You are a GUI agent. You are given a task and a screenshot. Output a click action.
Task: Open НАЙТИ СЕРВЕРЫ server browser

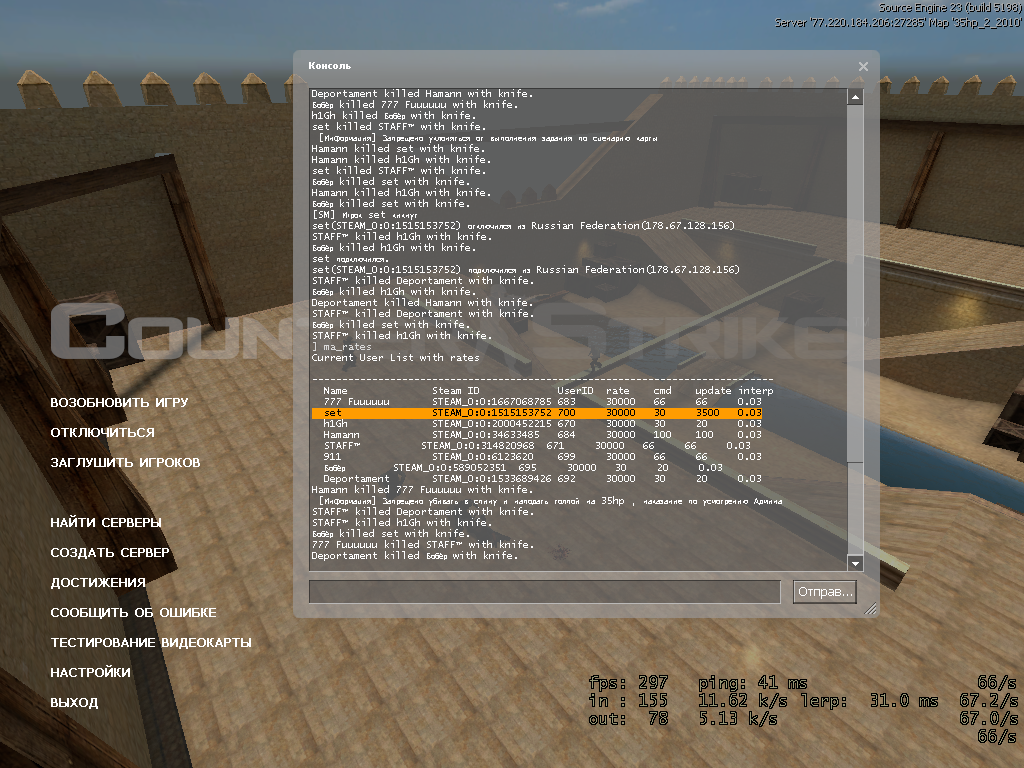tap(106, 522)
